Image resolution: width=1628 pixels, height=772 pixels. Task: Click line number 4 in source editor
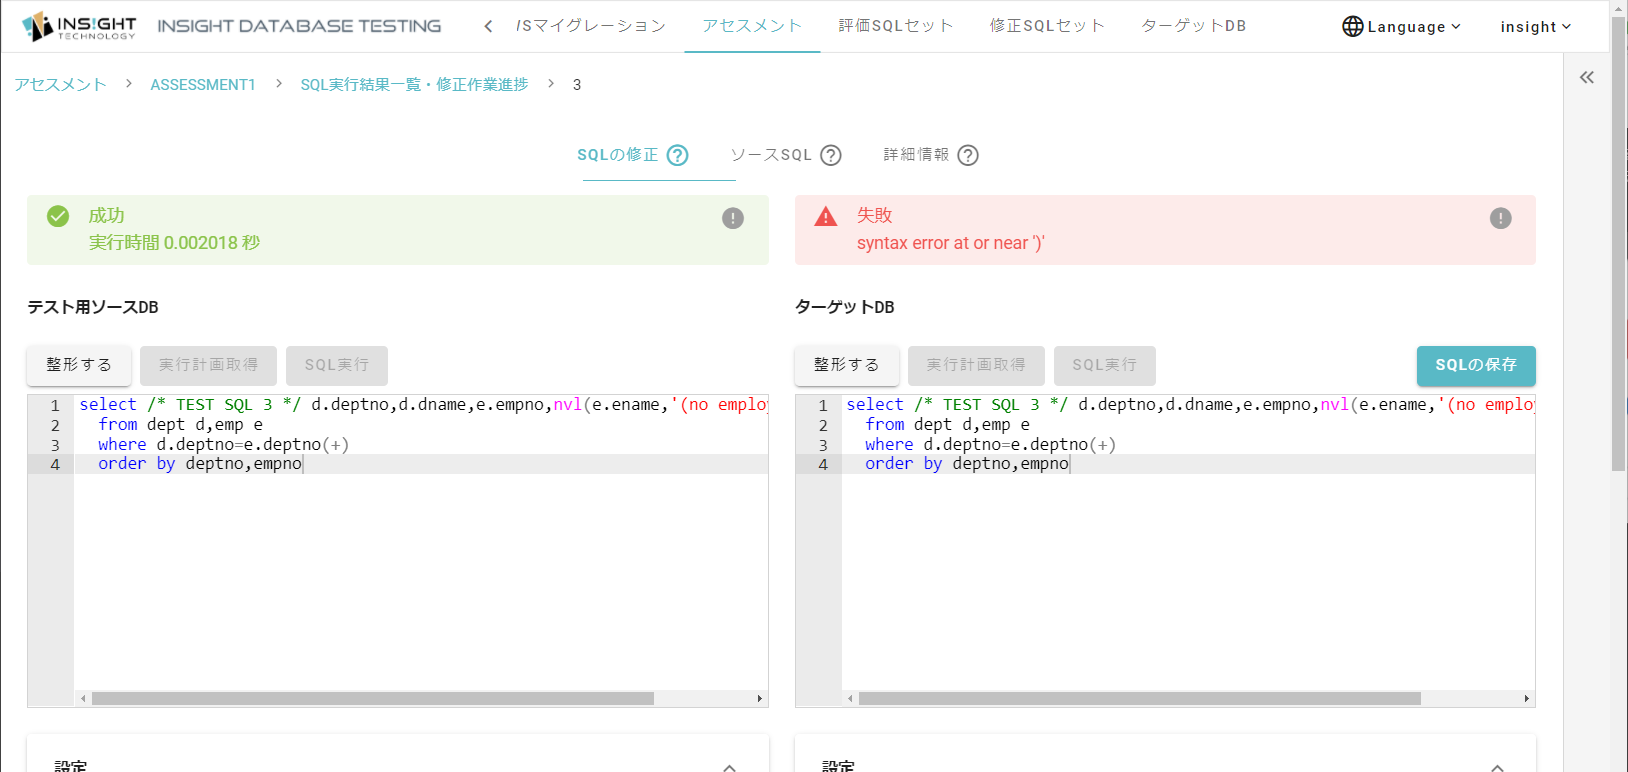point(55,464)
